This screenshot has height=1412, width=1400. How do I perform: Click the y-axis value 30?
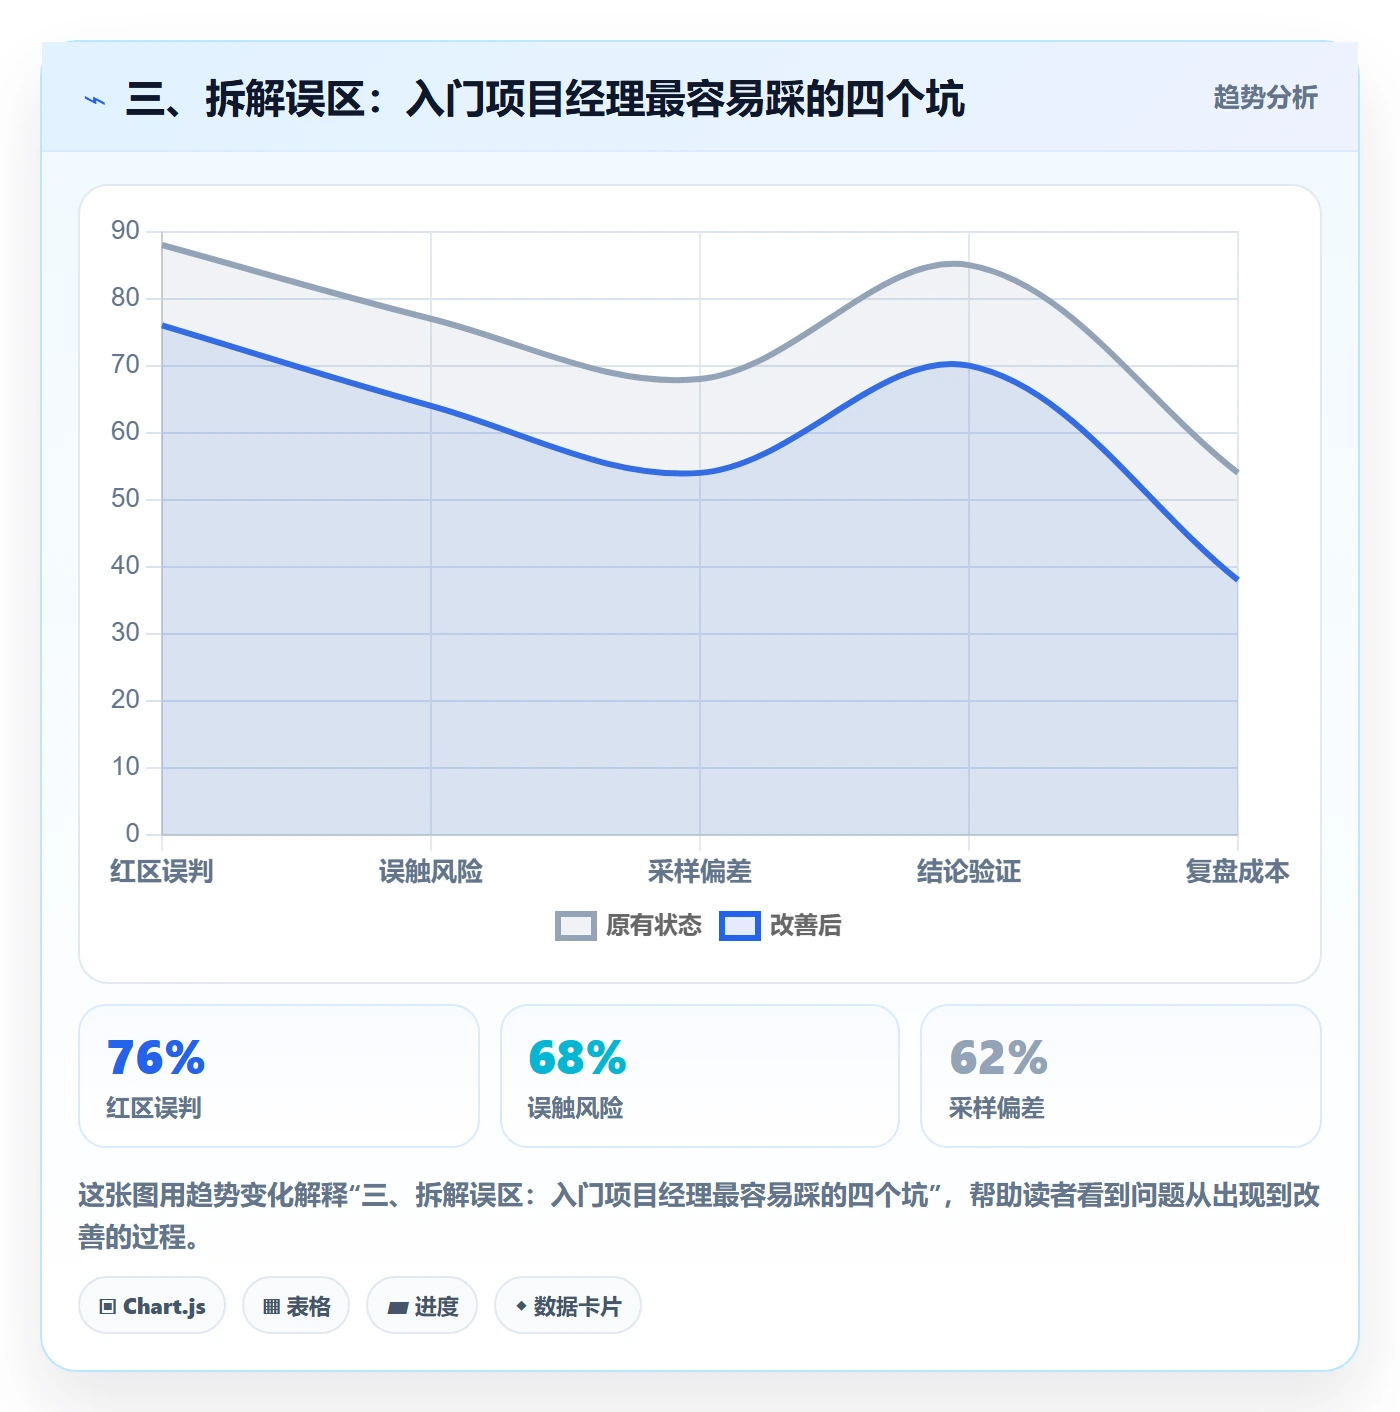pyautogui.click(x=126, y=633)
